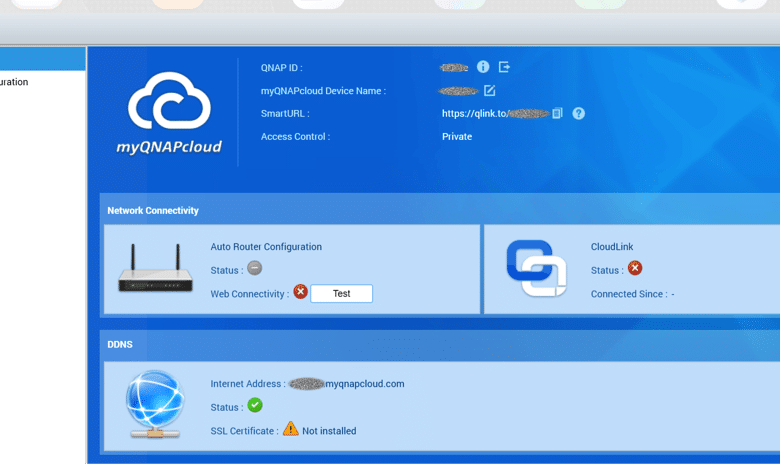Click the CloudLink chain logo

coord(536,268)
